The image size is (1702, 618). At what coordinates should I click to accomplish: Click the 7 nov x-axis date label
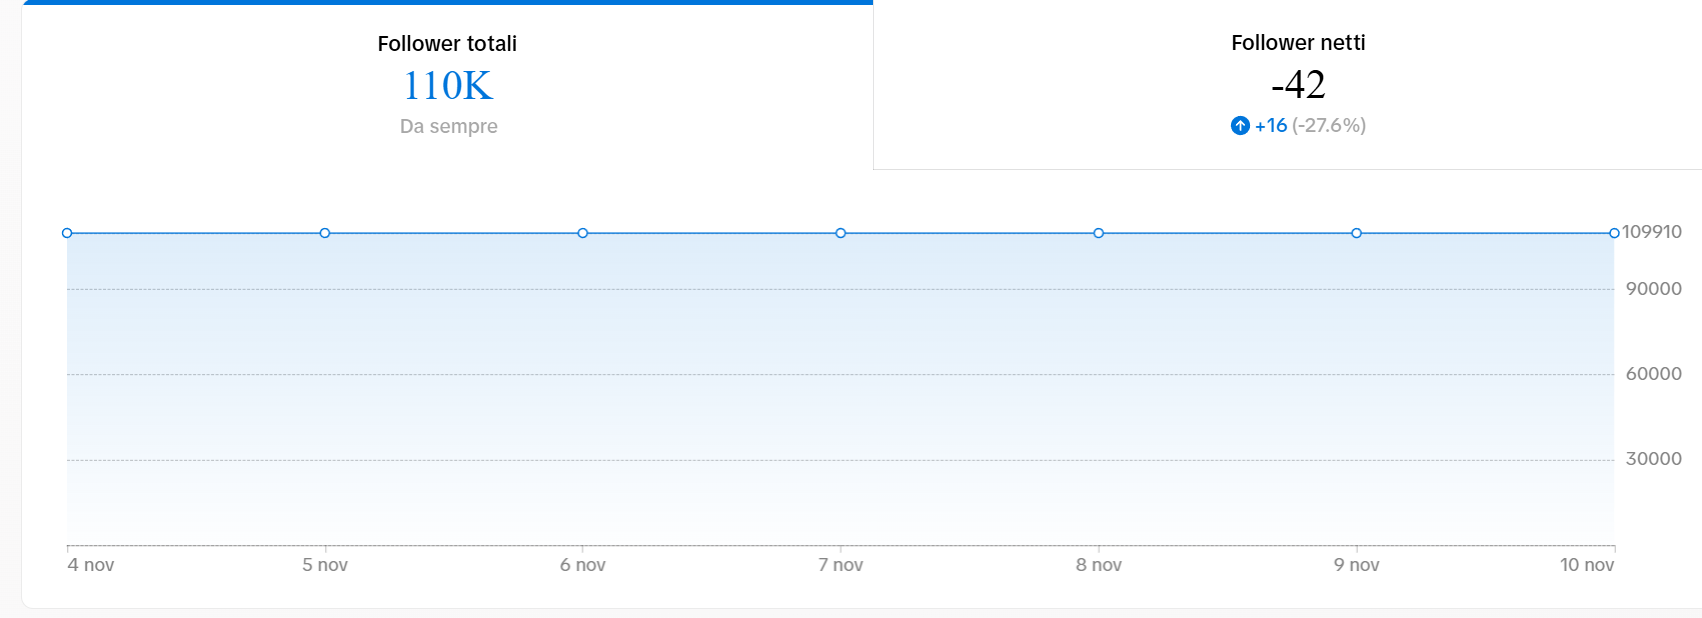click(841, 565)
